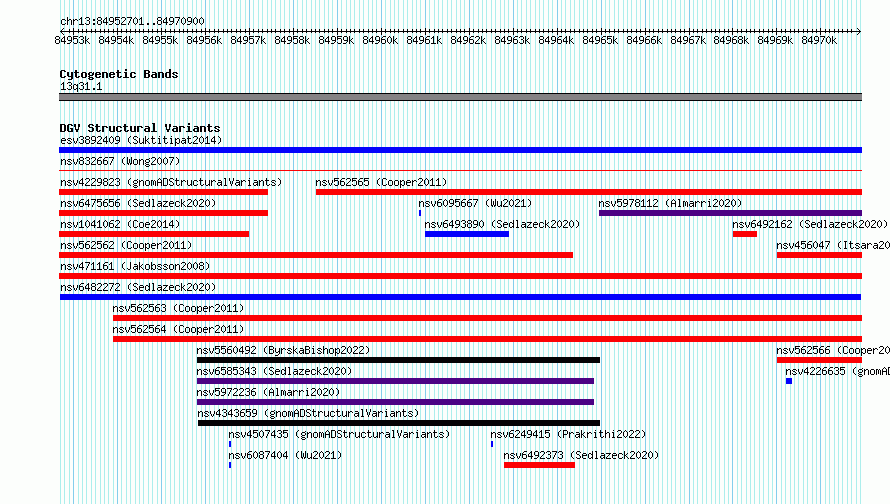The width and height of the screenshot is (890, 504).
Task: Click small blue square under nsv4226635
Action: [x=789, y=381]
